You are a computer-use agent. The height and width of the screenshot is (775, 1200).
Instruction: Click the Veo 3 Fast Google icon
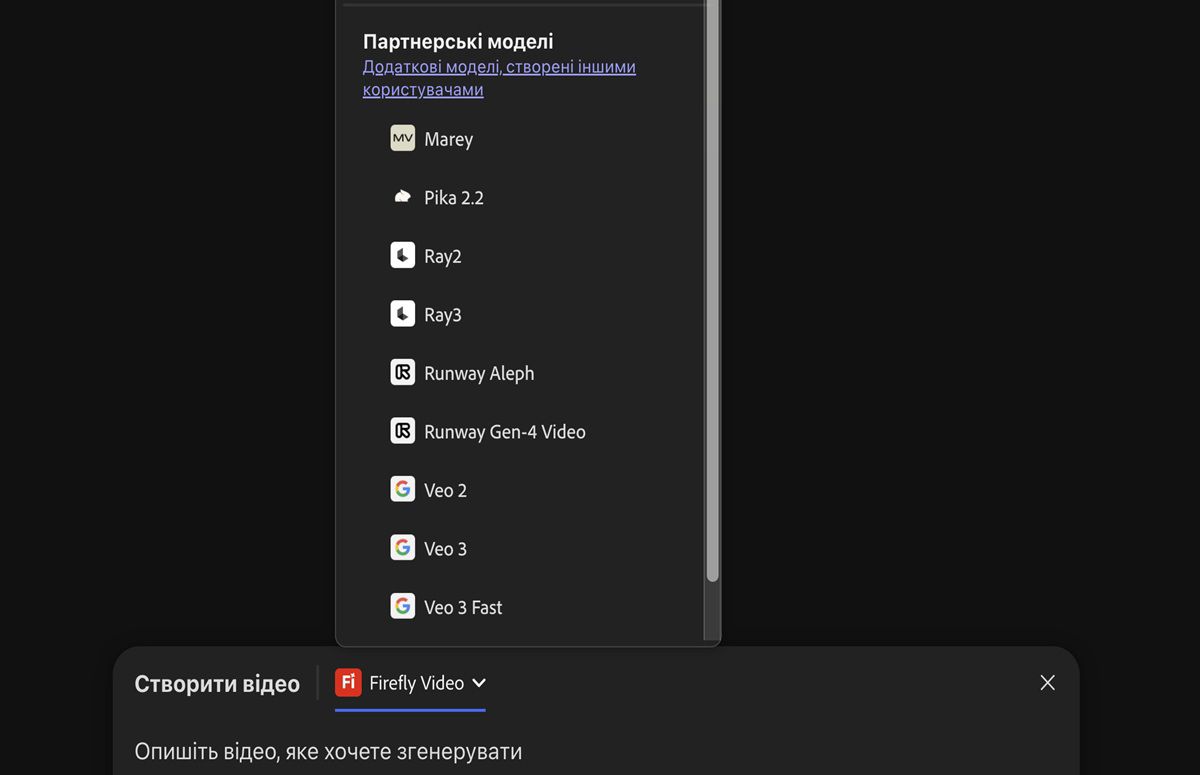pos(402,607)
